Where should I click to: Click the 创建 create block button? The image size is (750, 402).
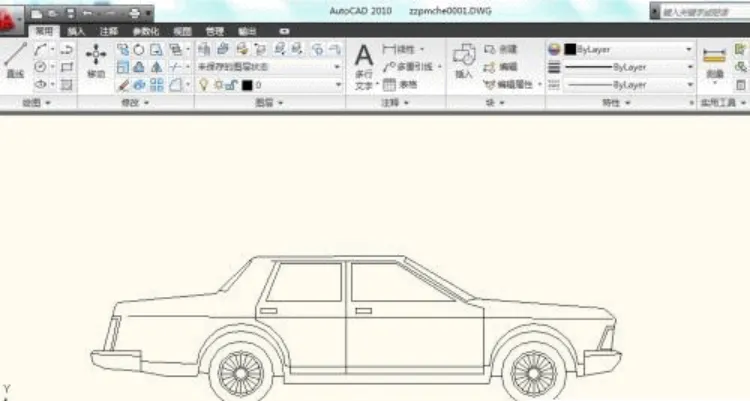[501, 49]
